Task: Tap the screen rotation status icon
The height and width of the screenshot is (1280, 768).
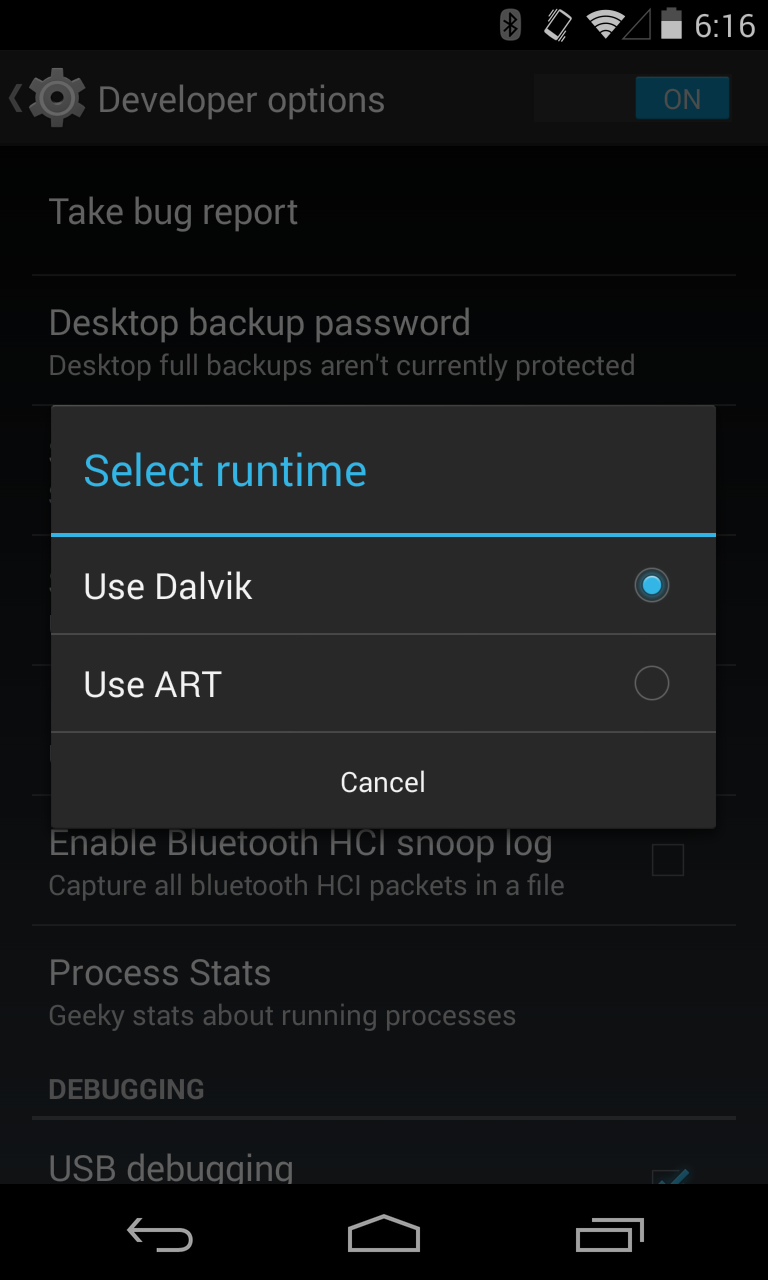Action: (558, 24)
